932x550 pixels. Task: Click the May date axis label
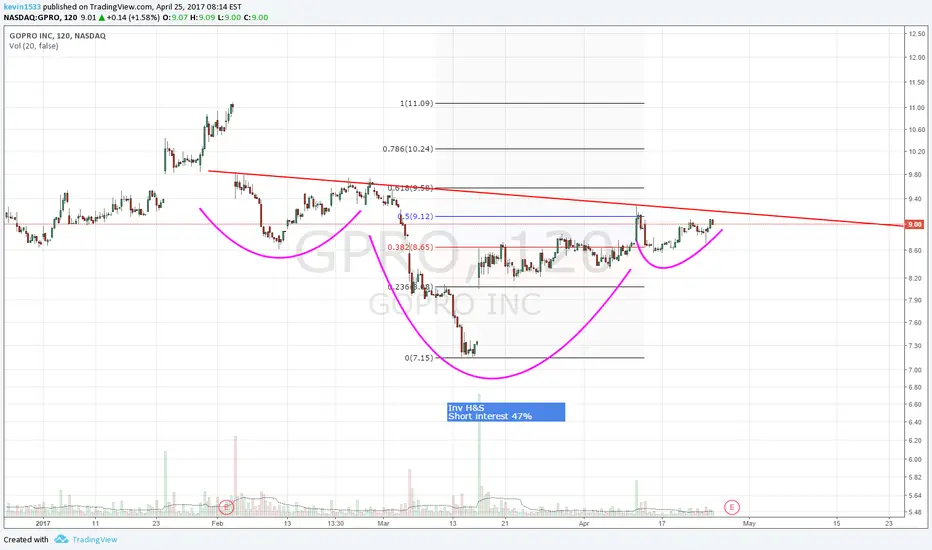749,524
